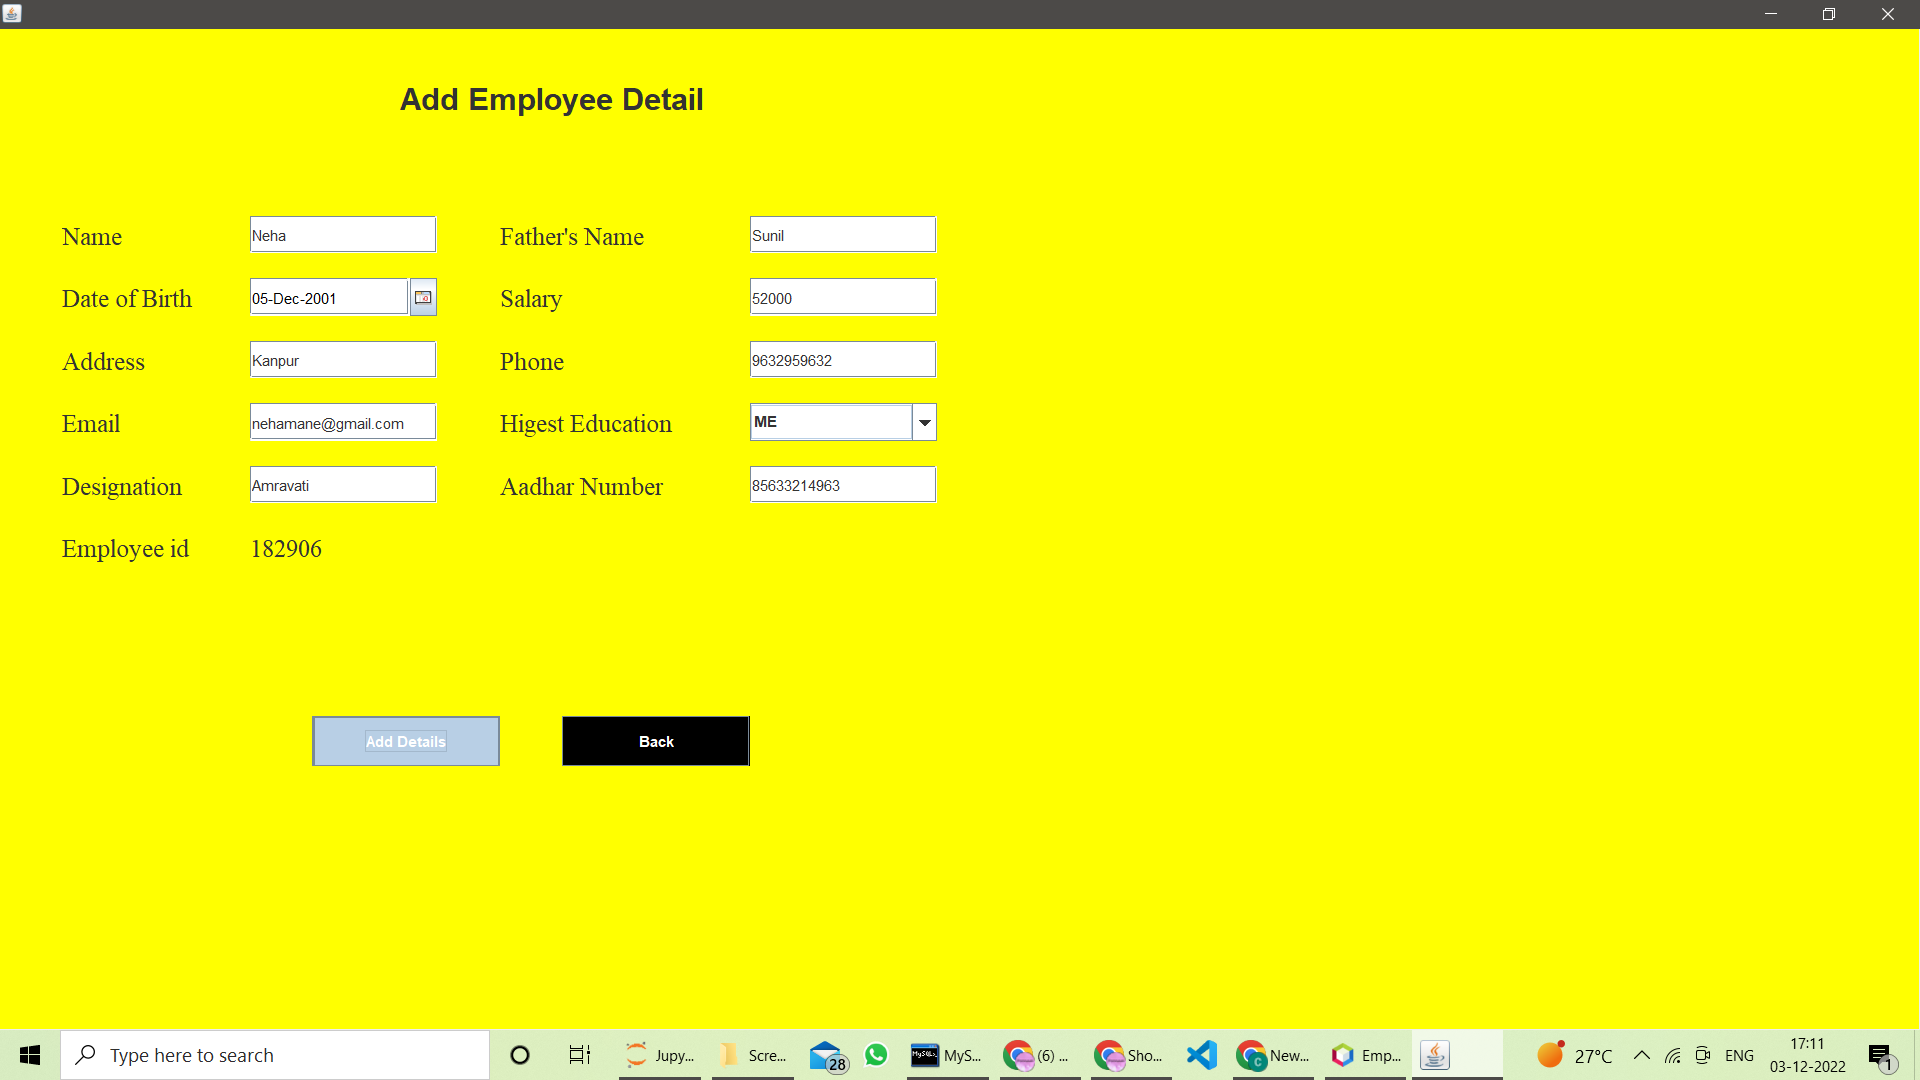Open Visual Studio Code from the taskbar
The width and height of the screenshot is (1920, 1080).
1201,1054
